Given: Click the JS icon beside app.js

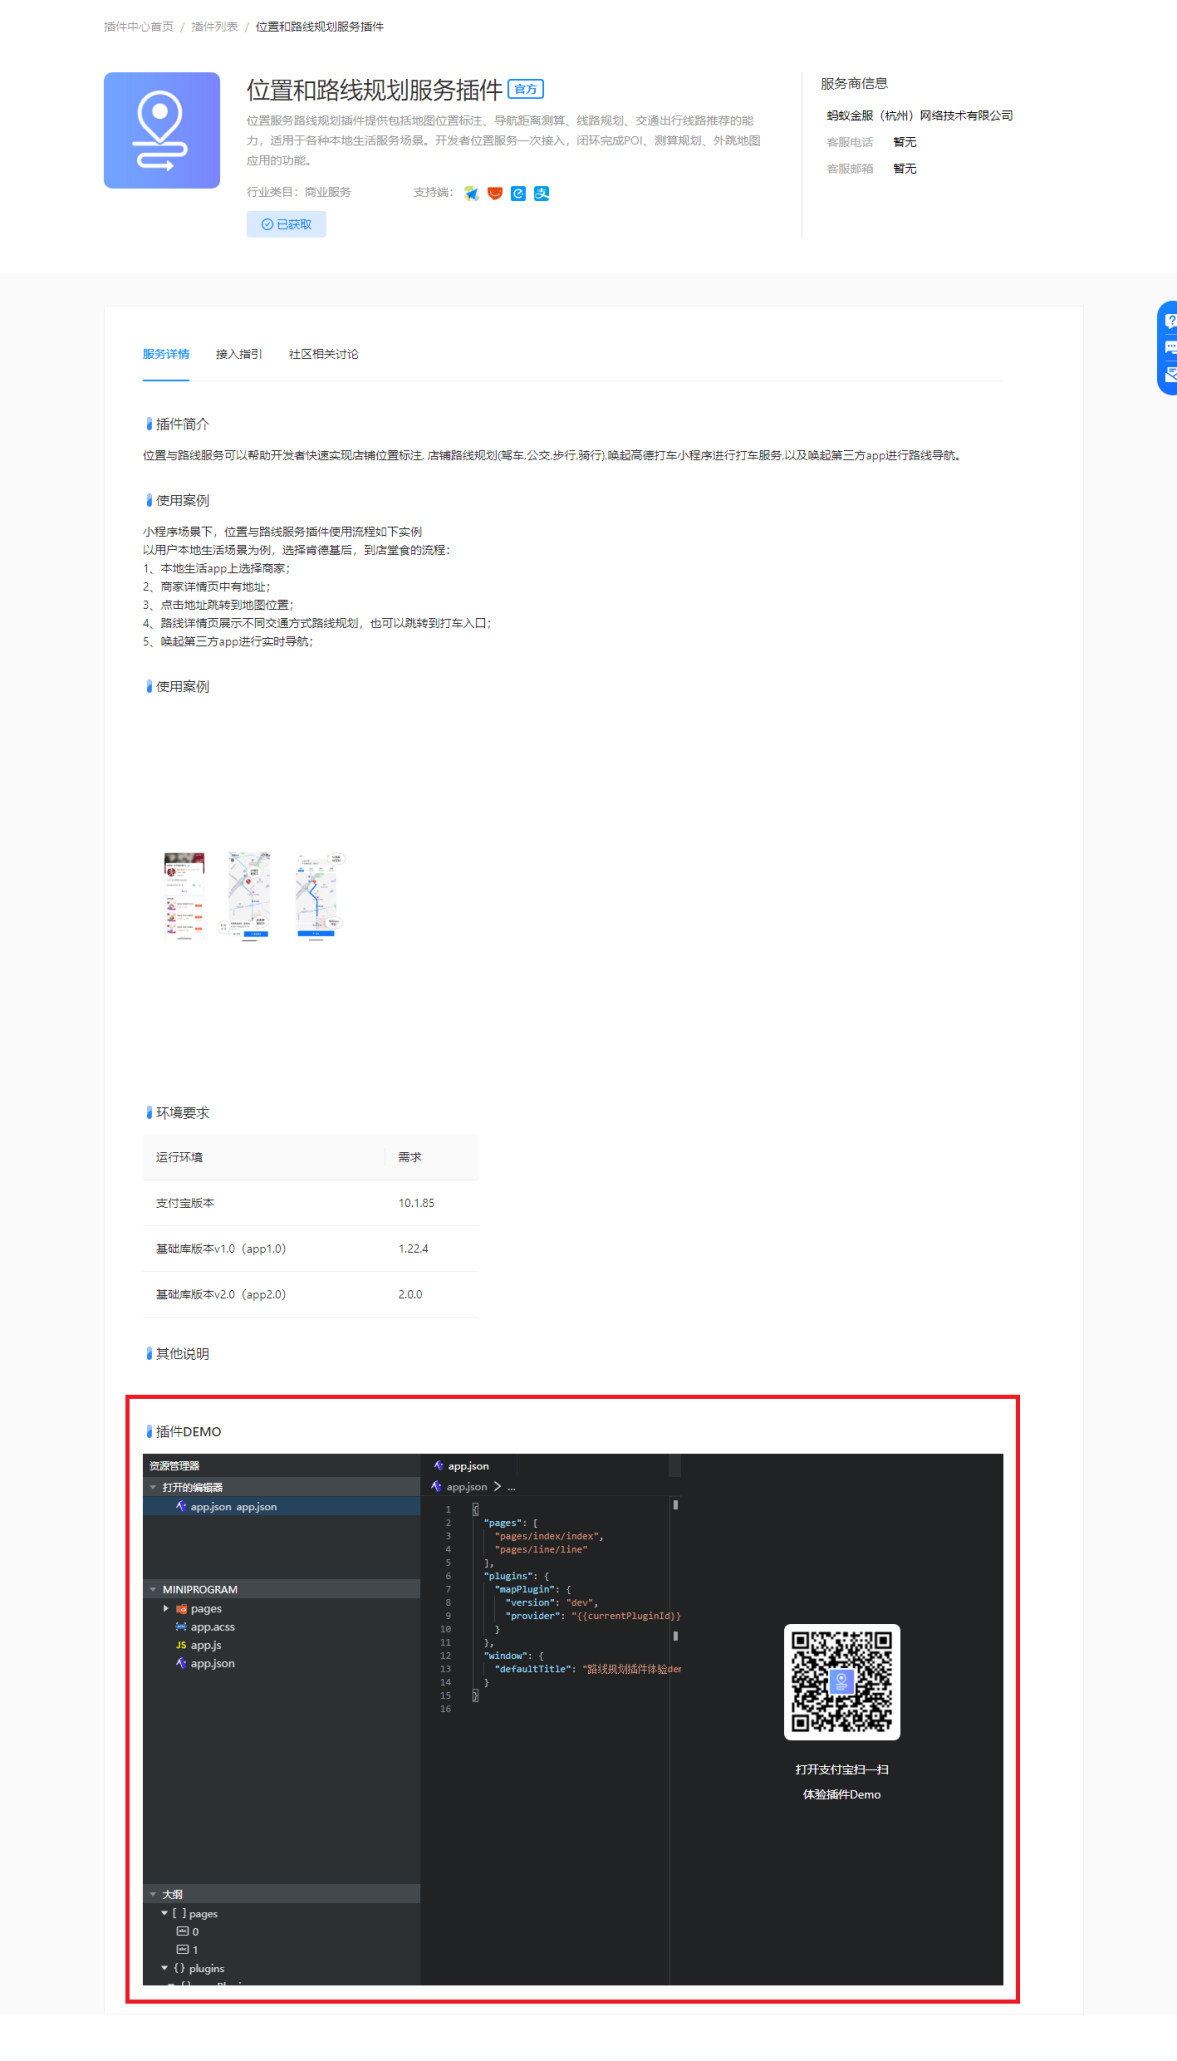Looking at the screenshot, I should click(181, 1645).
